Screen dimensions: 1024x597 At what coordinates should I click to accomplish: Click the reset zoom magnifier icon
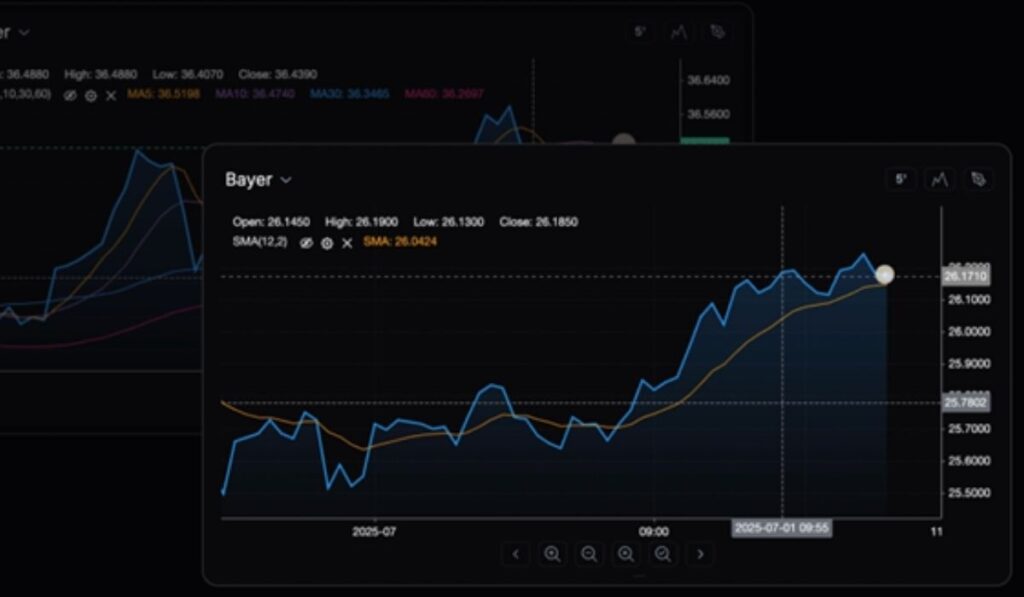pyautogui.click(x=661, y=554)
